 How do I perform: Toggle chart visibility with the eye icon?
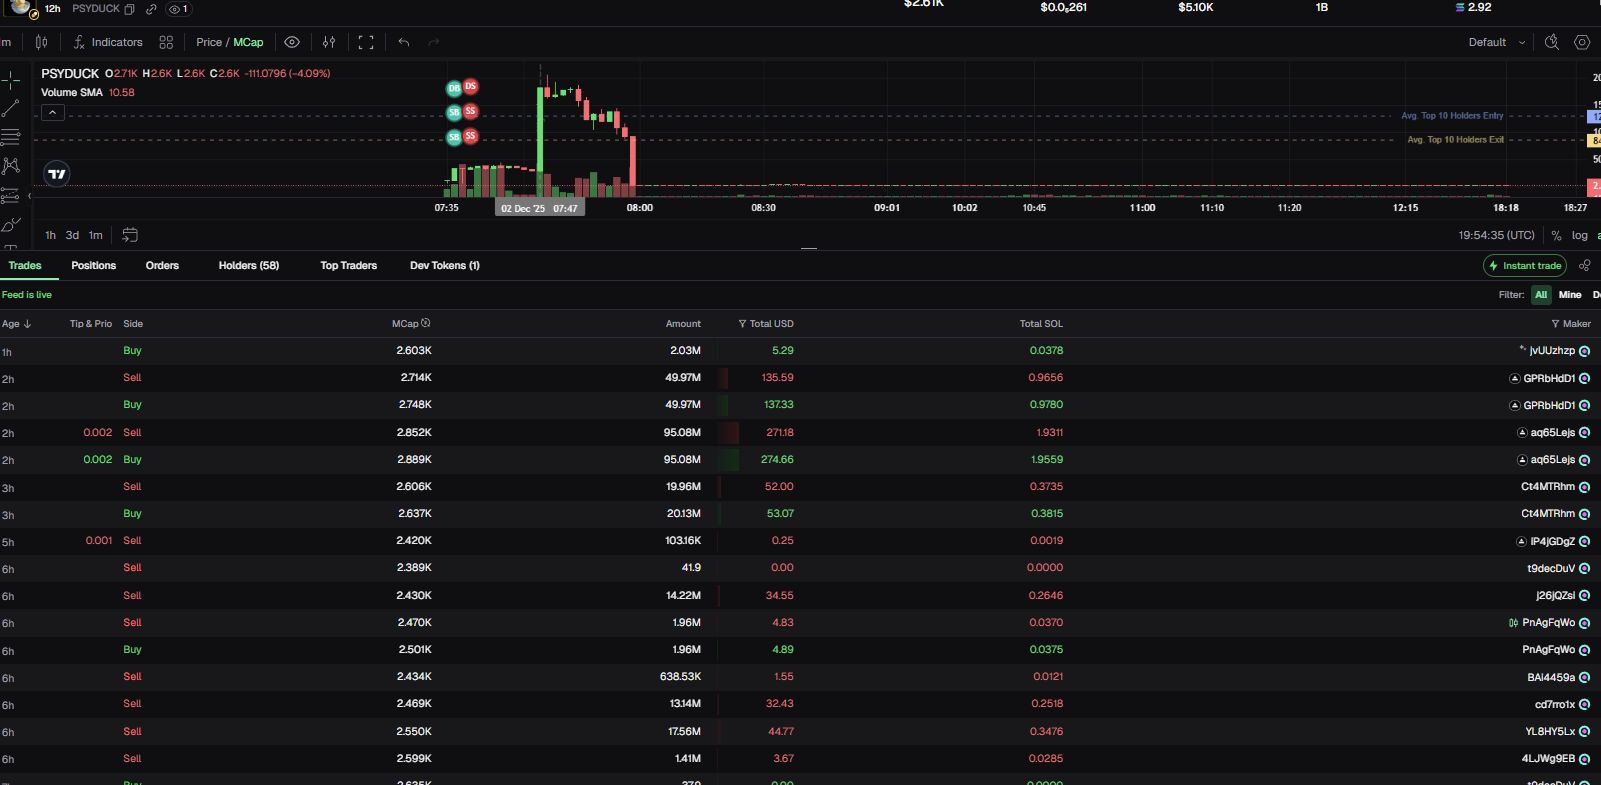click(292, 42)
